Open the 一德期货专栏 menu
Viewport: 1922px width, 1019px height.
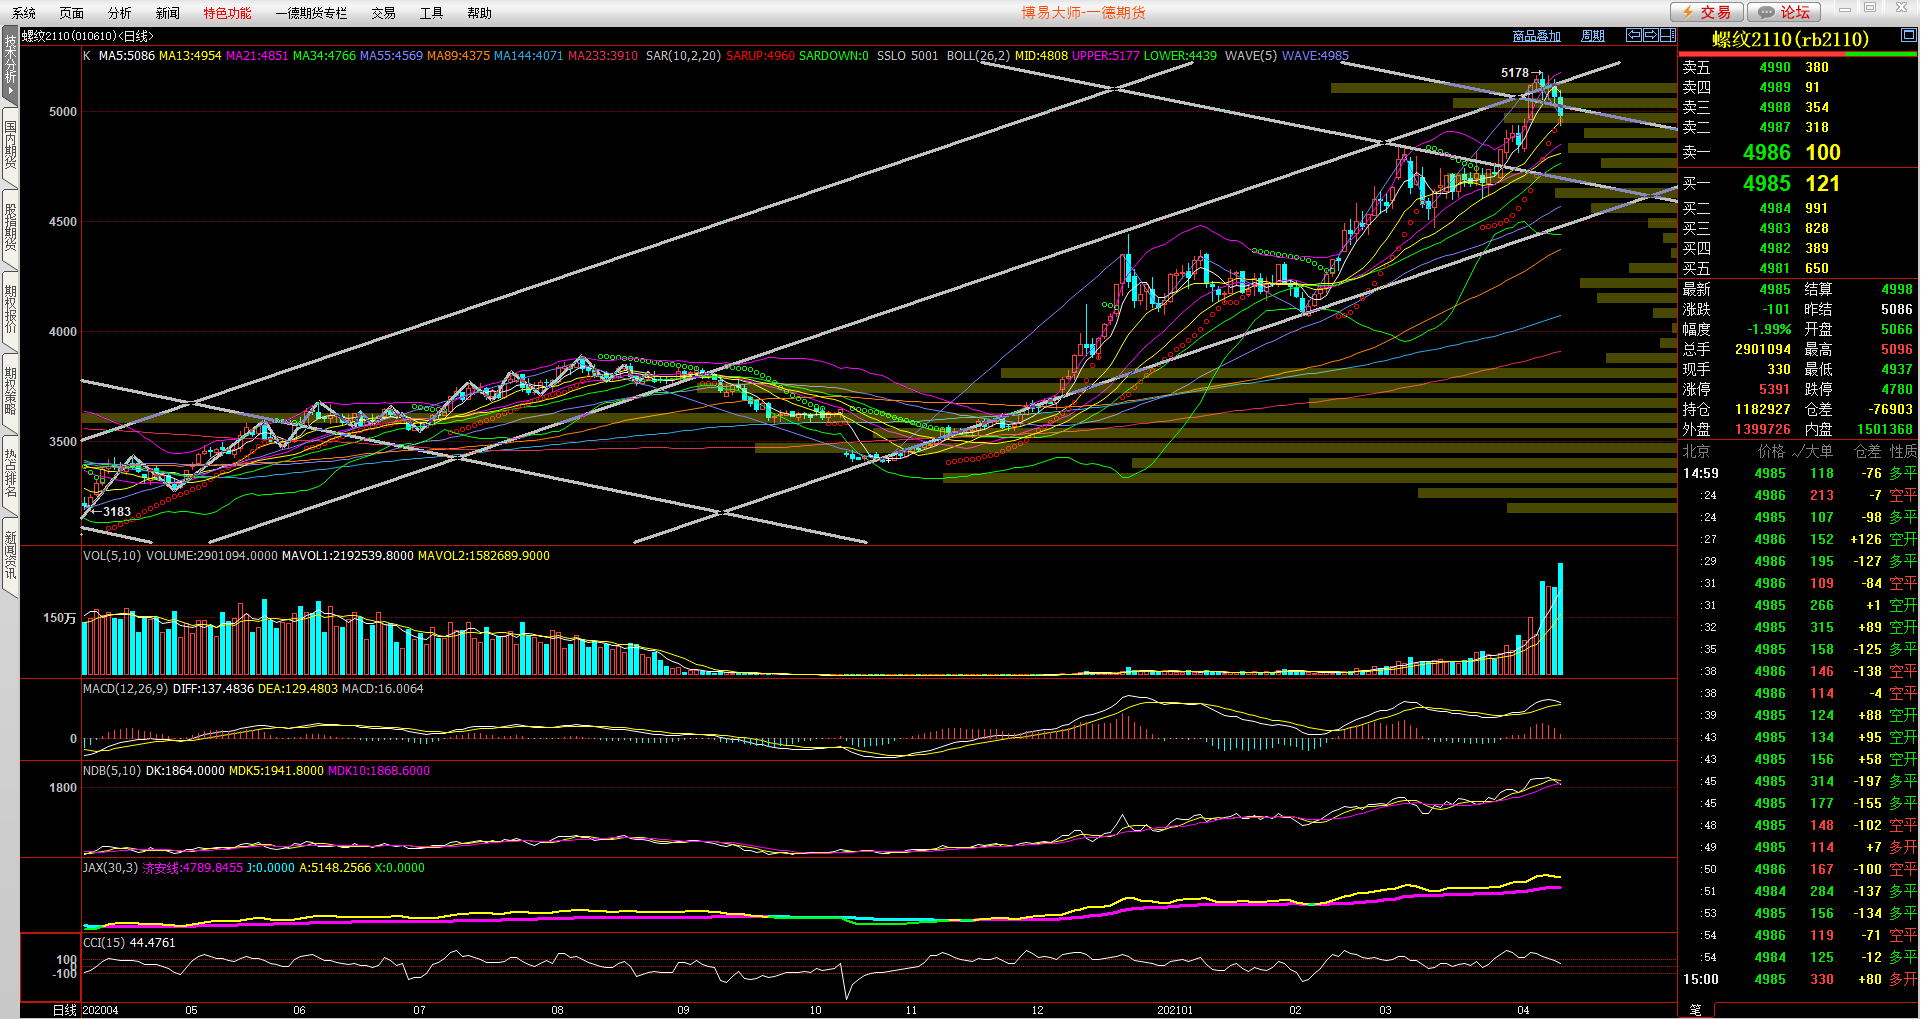click(x=311, y=13)
